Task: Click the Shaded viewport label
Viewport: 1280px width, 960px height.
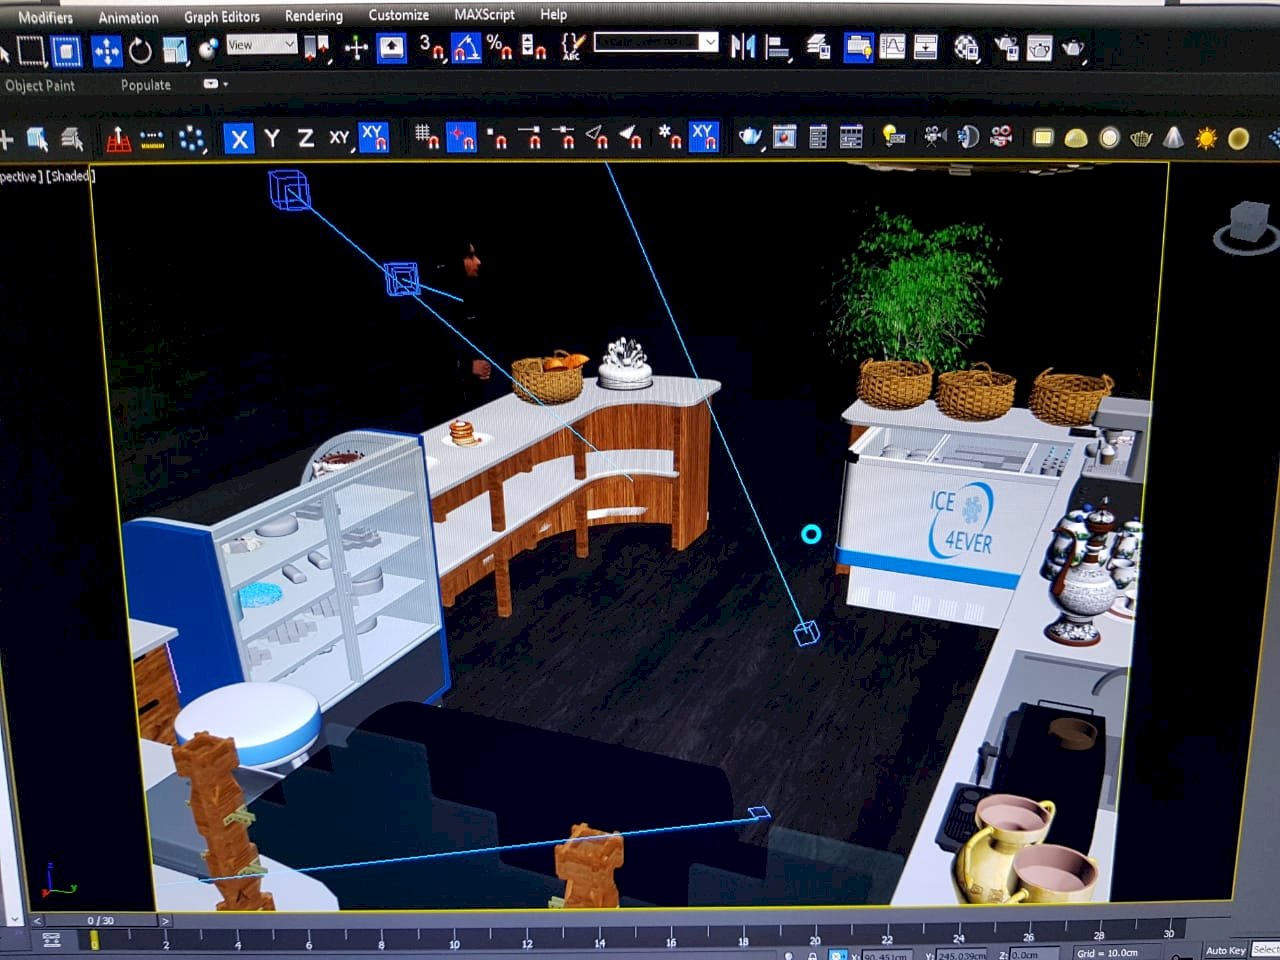Action: (x=70, y=177)
